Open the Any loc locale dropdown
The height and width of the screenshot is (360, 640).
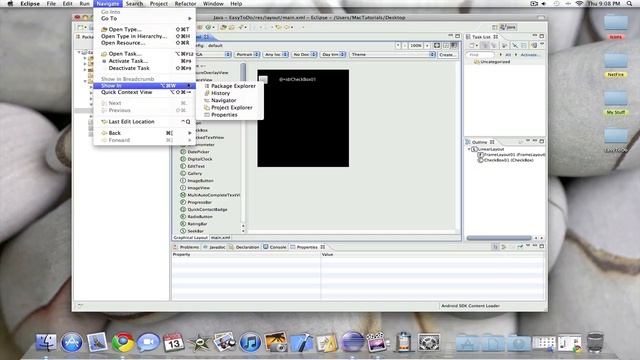point(276,54)
